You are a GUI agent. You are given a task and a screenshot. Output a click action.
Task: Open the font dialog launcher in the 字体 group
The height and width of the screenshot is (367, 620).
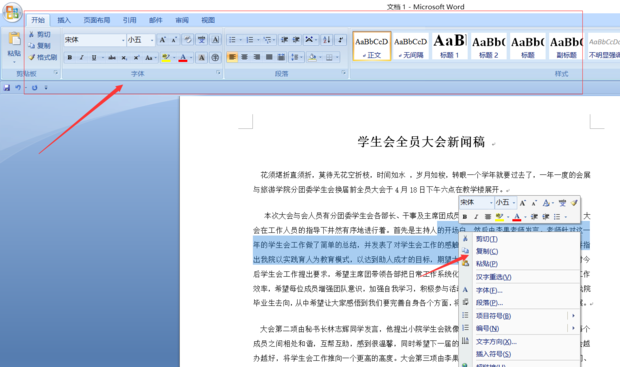pyautogui.click(x=218, y=73)
